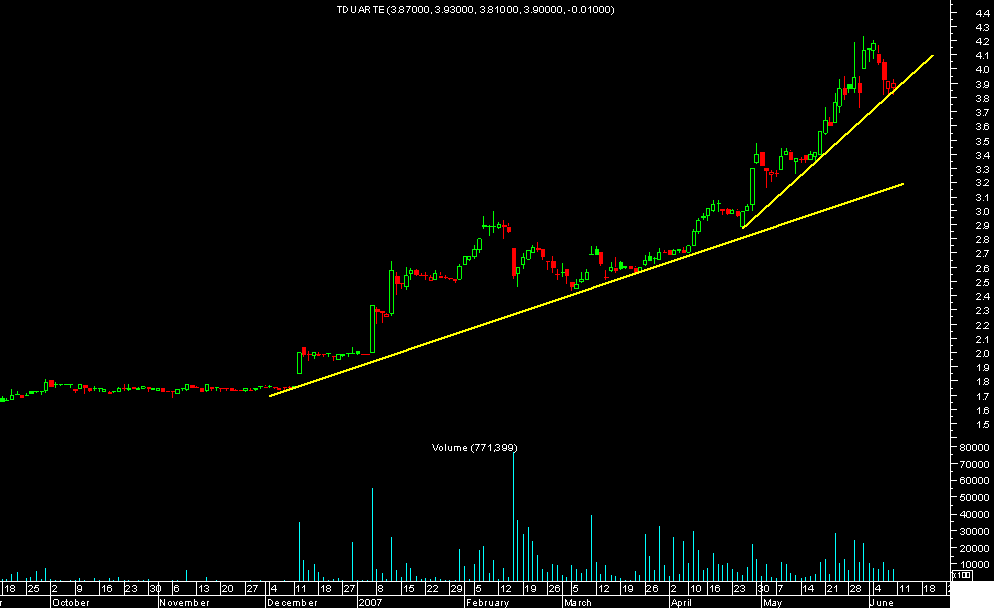Click the 29 date label in January

(x=456, y=589)
